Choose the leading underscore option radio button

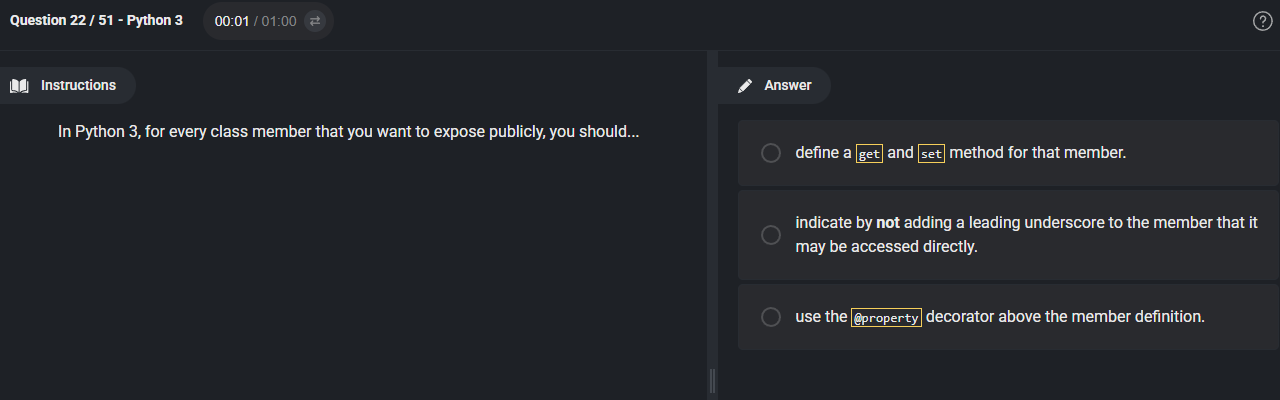click(771, 235)
